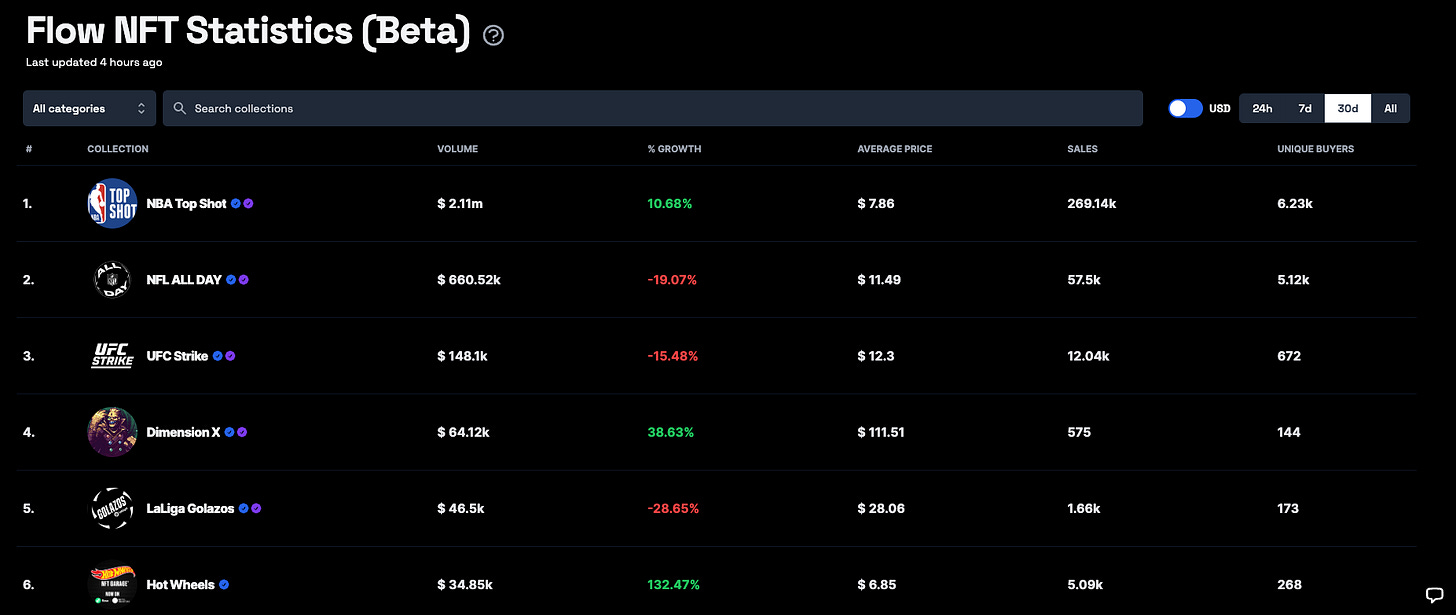Click the 132.47% growth value
The image size is (1456, 615).
[x=673, y=585]
